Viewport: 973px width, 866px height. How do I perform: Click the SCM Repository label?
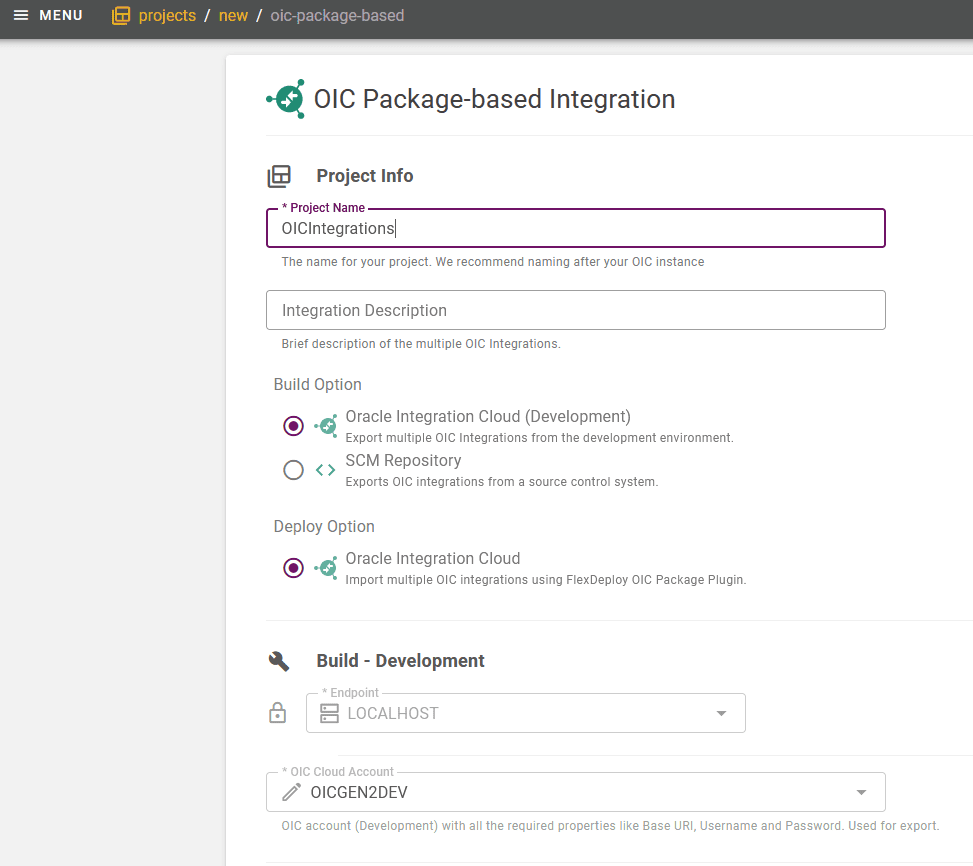pos(403,461)
